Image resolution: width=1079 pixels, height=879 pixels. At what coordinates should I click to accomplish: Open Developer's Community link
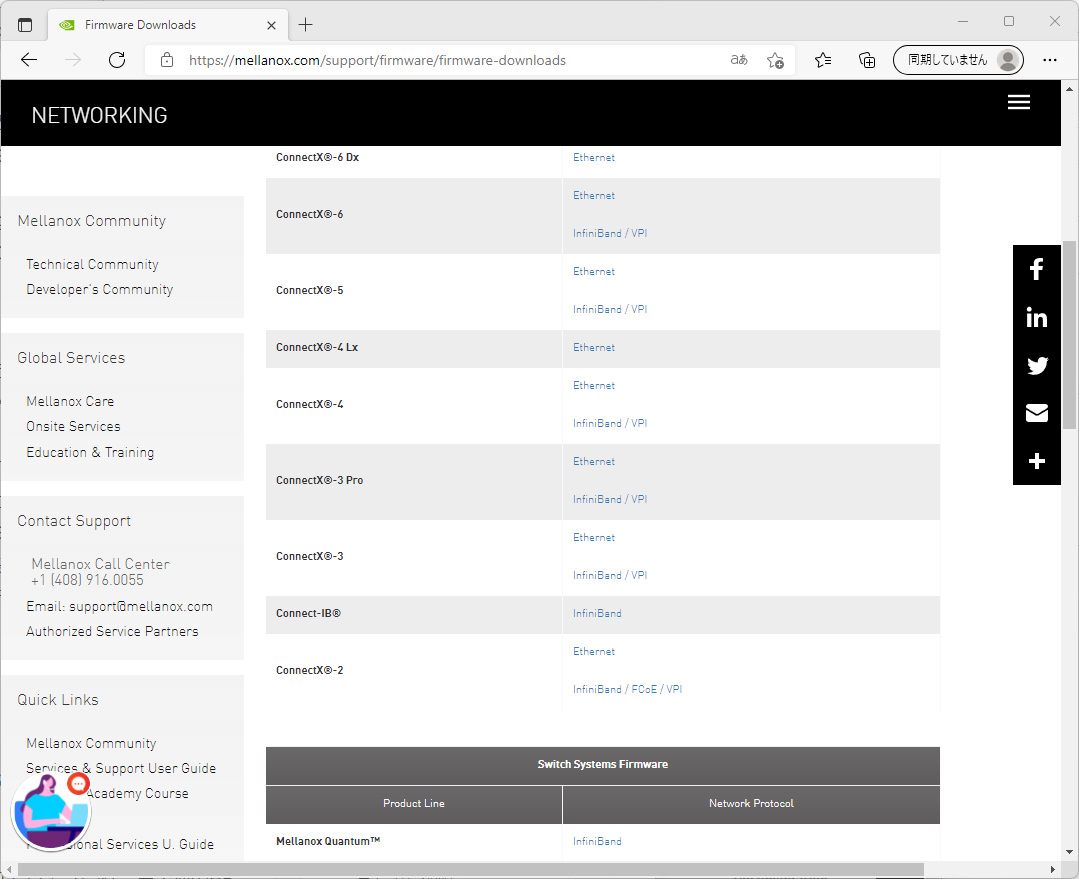(100, 290)
